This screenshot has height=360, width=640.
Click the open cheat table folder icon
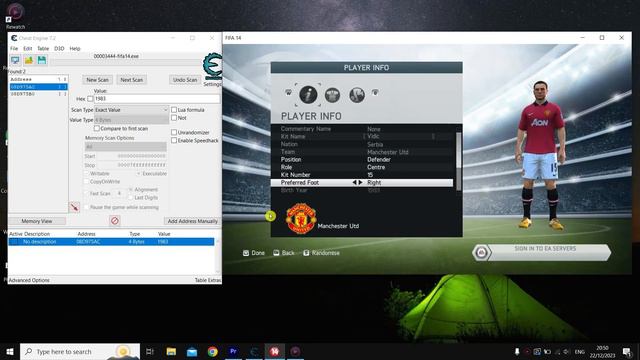coord(29,60)
